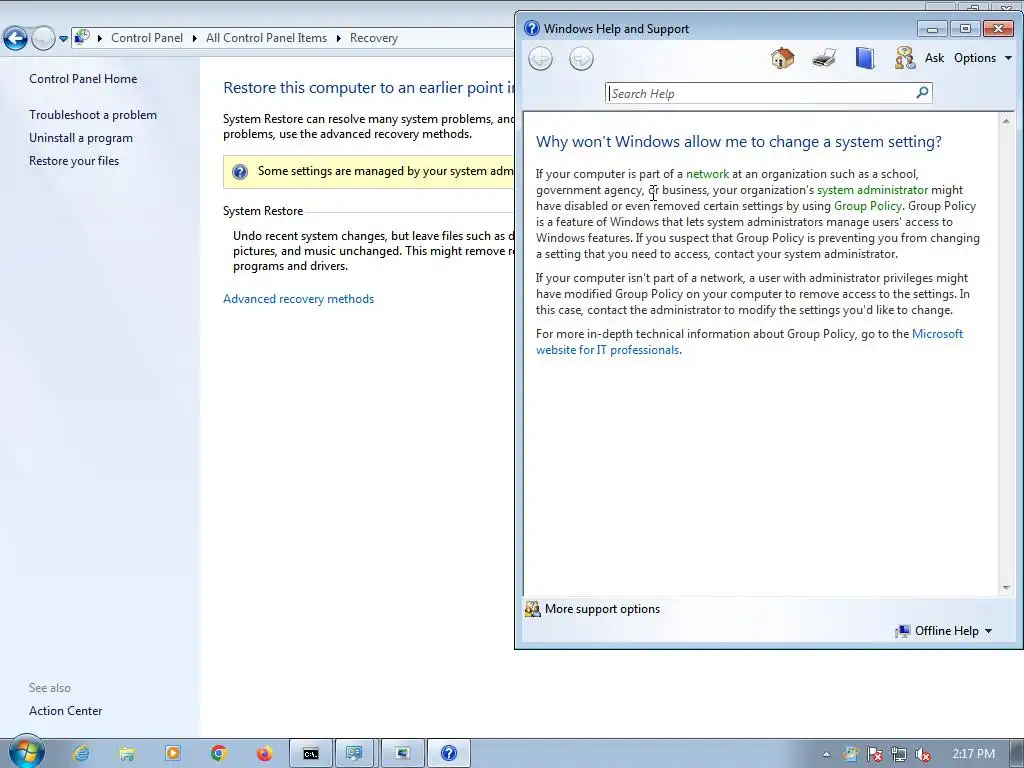This screenshot has height=768, width=1024.
Task: Click the System Restore section label
Action: pos(263,211)
